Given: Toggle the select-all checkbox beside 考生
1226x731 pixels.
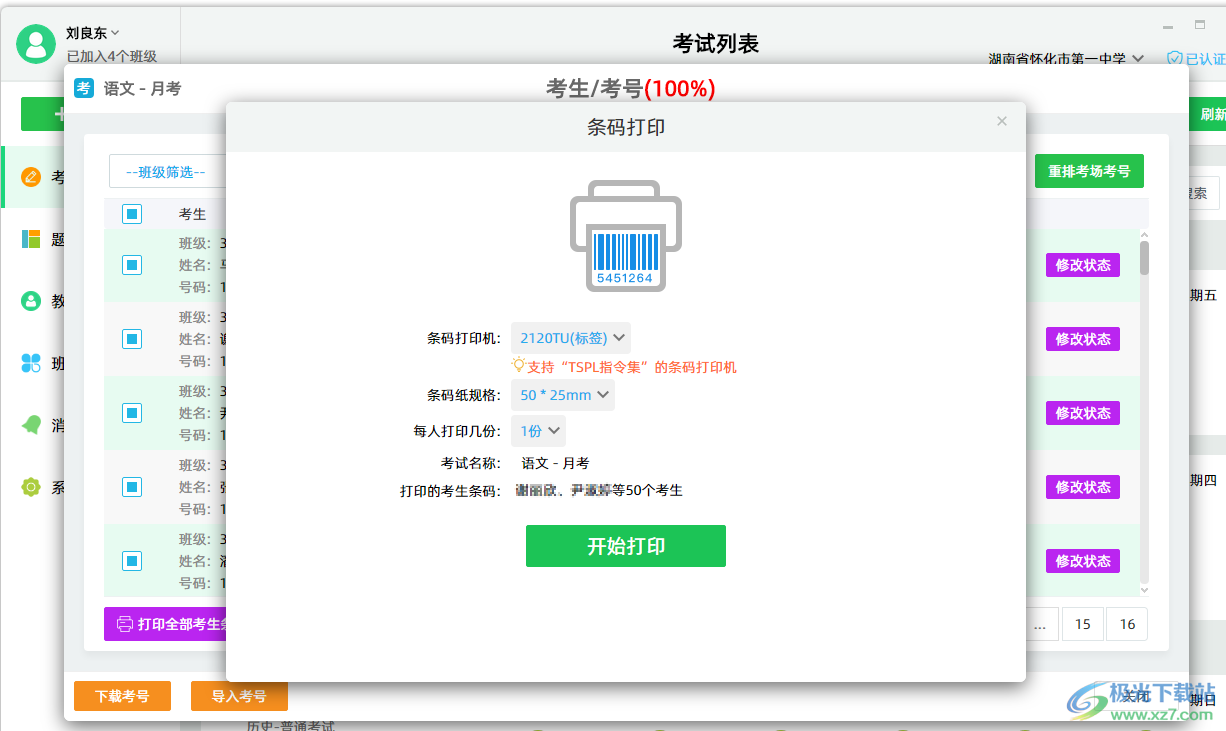Looking at the screenshot, I should click(132, 214).
